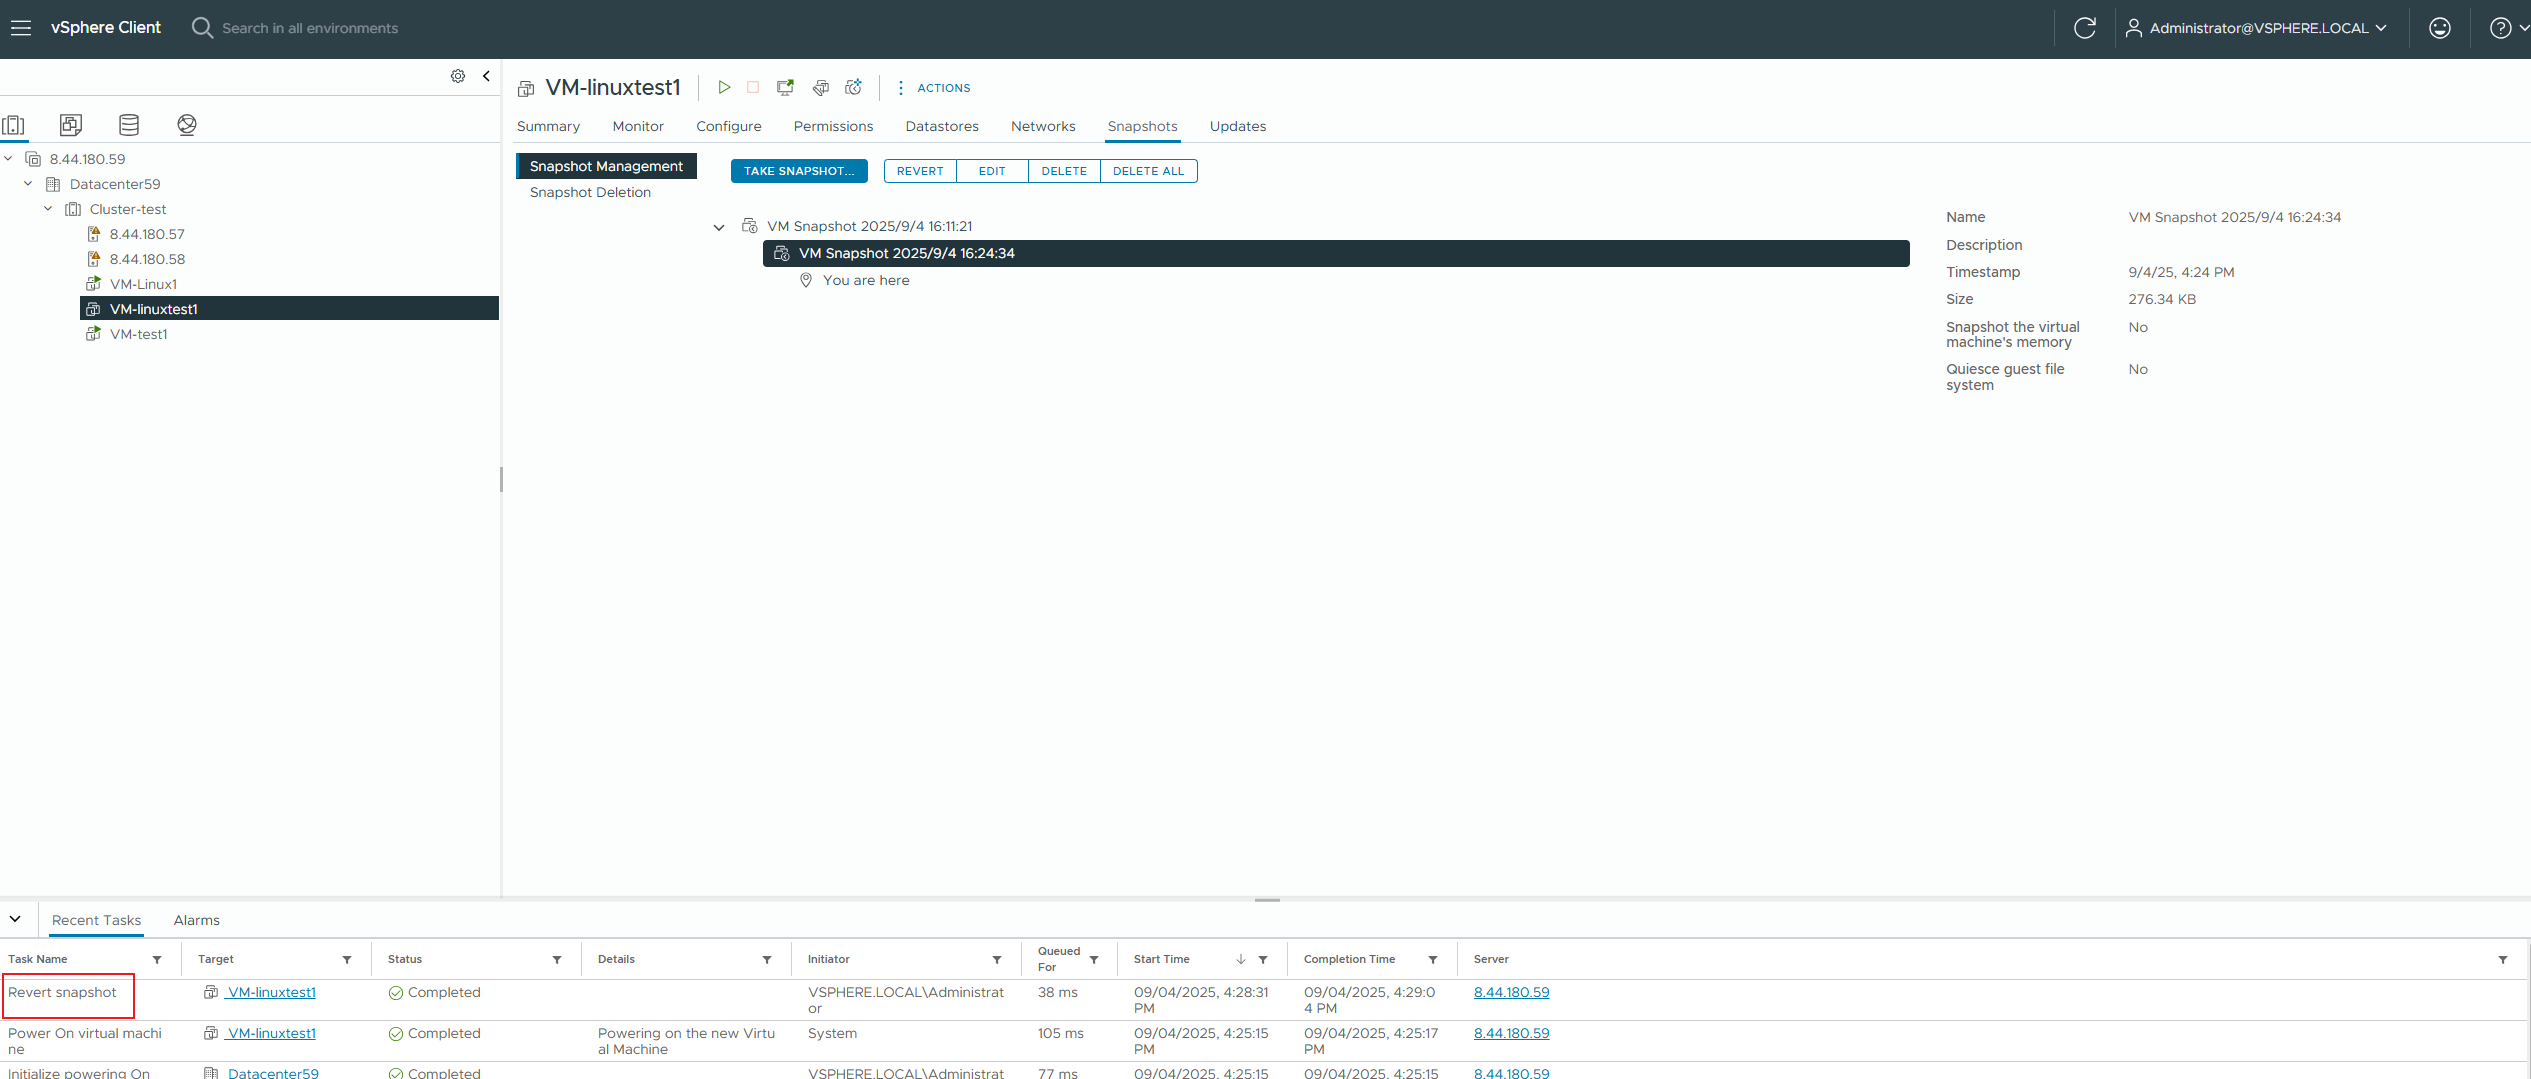Filter the Details column
Viewport: 2531px width, 1079px height.
click(x=767, y=960)
